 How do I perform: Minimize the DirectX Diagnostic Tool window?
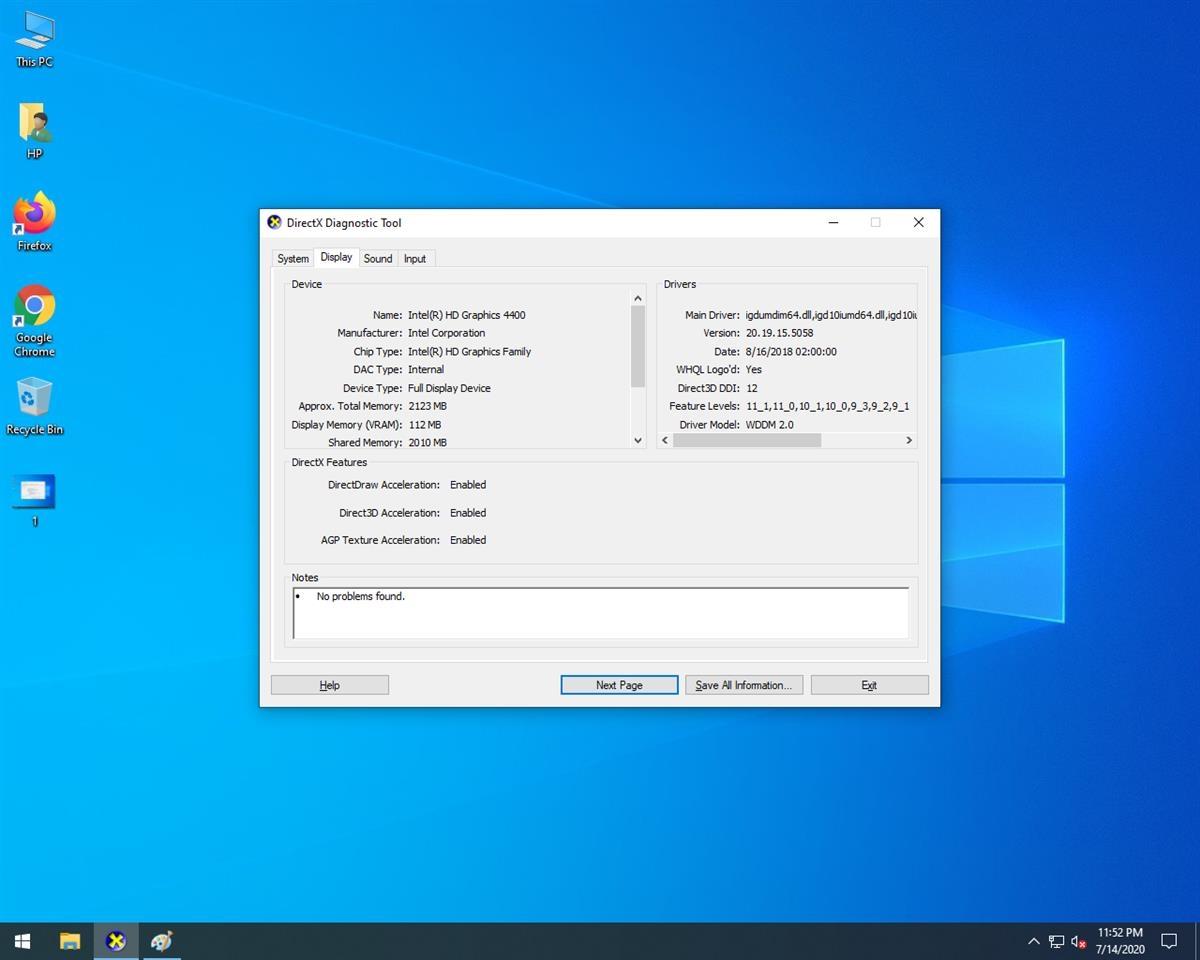tap(834, 222)
